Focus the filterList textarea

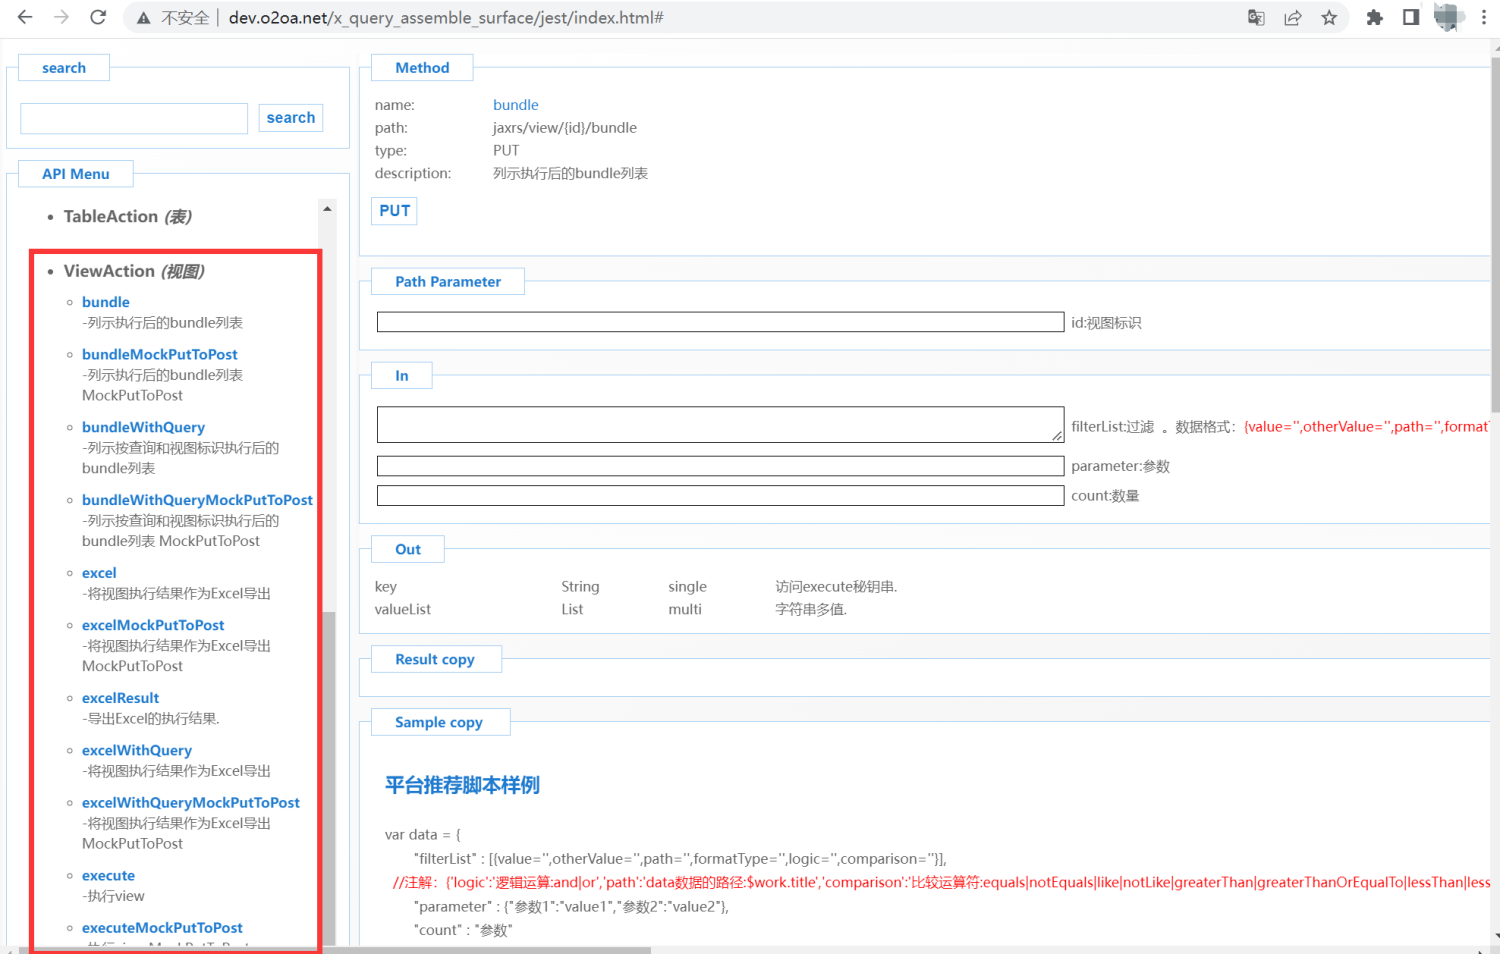pos(720,424)
